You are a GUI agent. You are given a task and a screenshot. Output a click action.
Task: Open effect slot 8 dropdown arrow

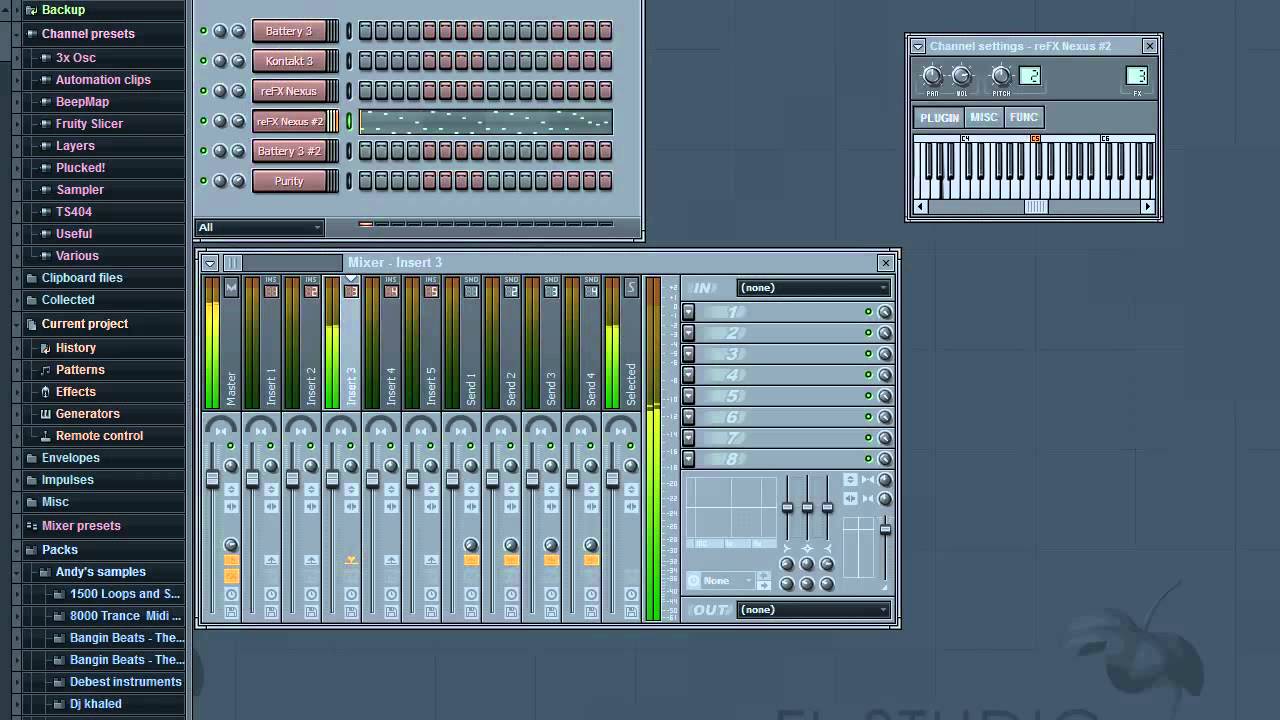pos(688,459)
